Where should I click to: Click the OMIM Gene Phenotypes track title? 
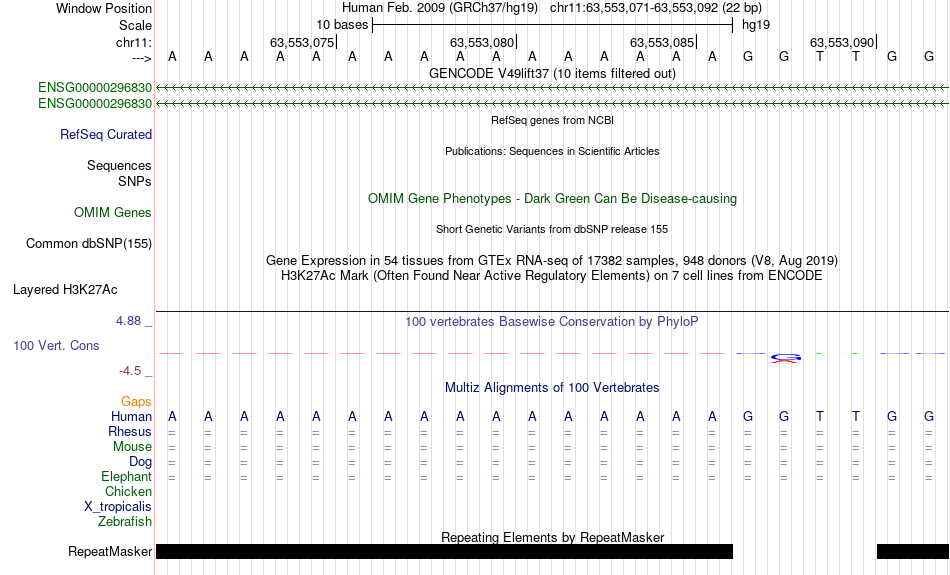pyautogui.click(x=552, y=199)
